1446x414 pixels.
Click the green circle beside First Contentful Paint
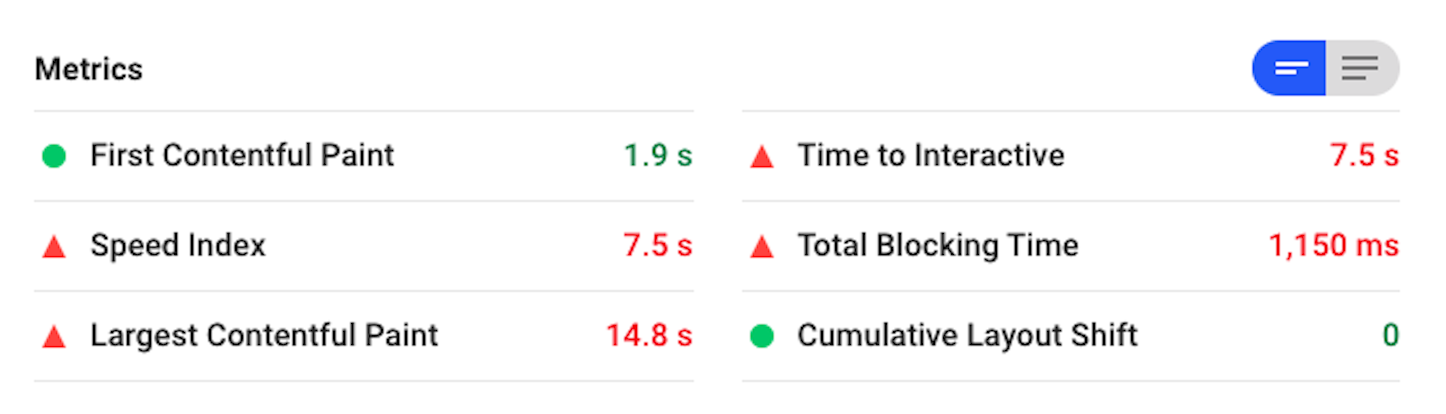(54, 156)
